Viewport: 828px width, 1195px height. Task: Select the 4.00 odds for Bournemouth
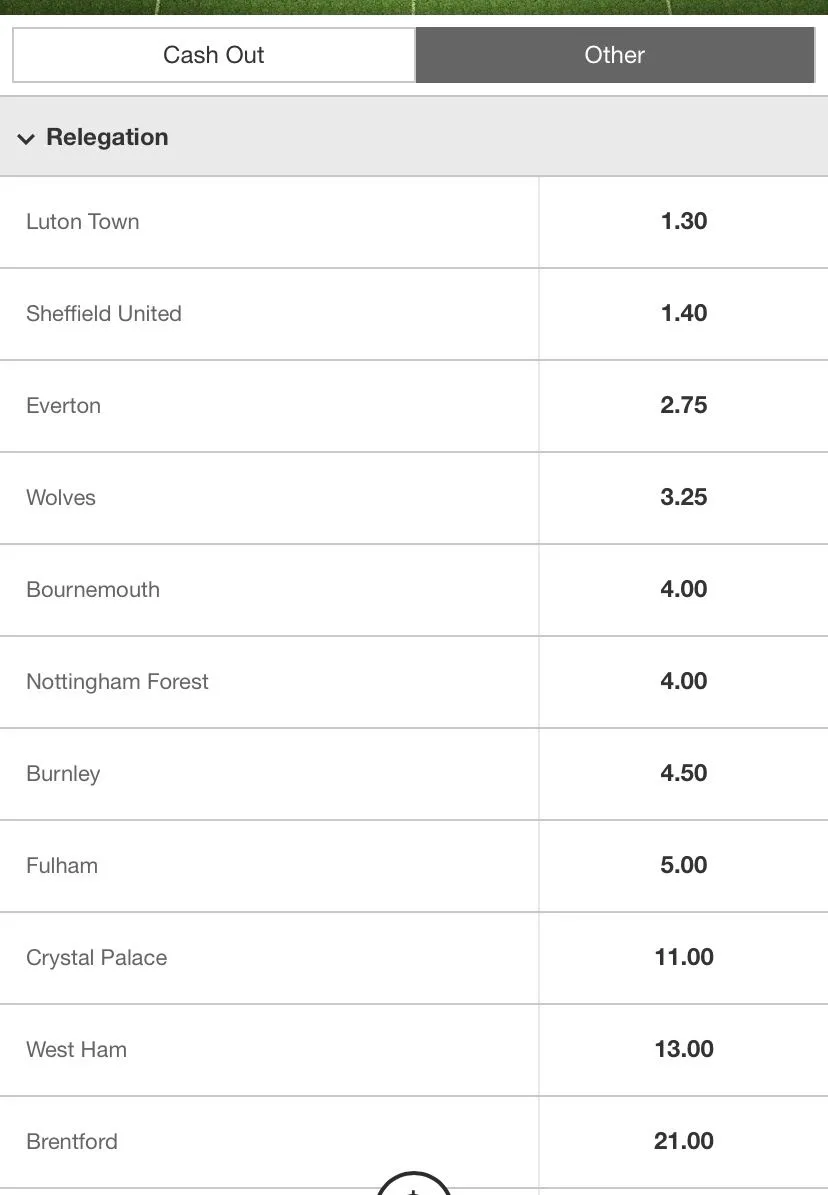click(683, 589)
